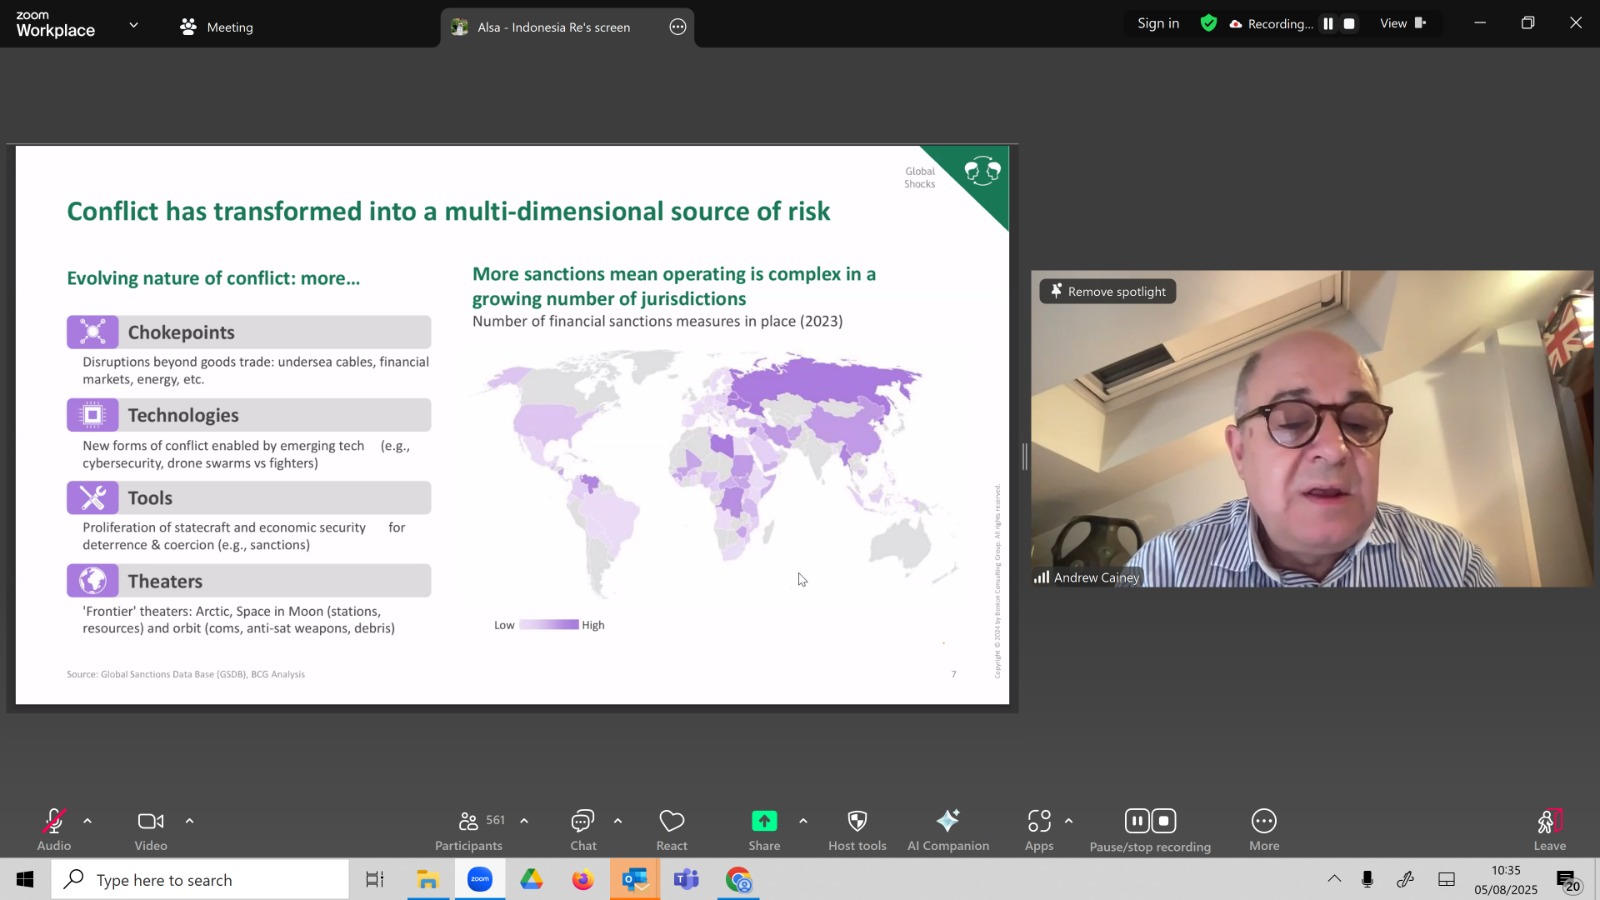
Task: Open the React heart menu
Action: 672,830
